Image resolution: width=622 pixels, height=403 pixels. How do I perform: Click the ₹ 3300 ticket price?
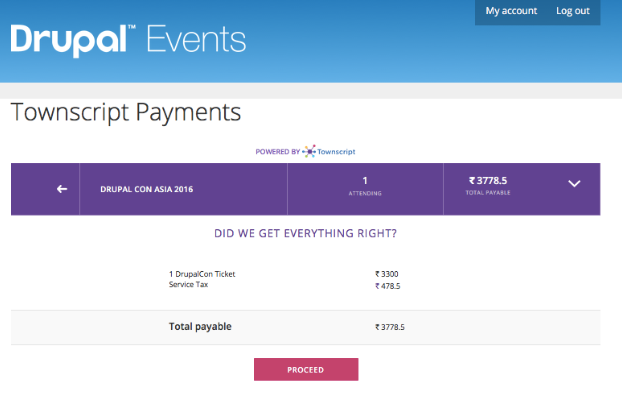click(387, 274)
